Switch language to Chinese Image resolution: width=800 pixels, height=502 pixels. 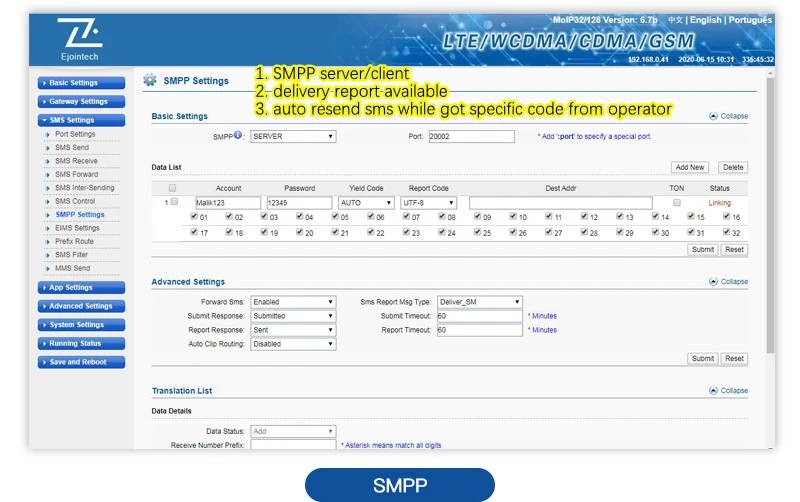click(x=675, y=20)
